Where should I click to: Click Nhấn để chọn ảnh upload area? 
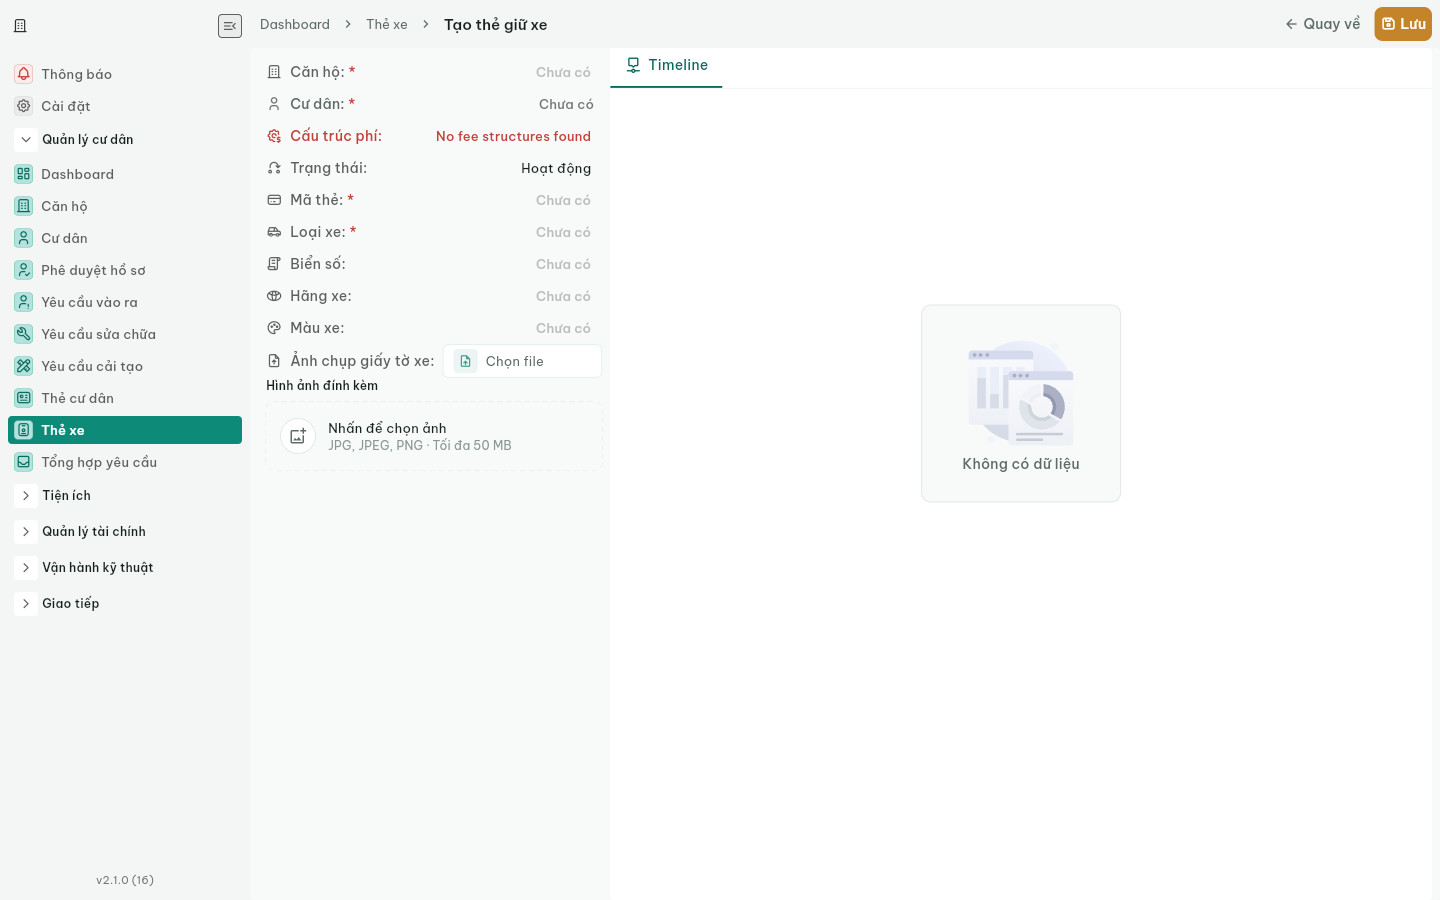click(x=434, y=436)
